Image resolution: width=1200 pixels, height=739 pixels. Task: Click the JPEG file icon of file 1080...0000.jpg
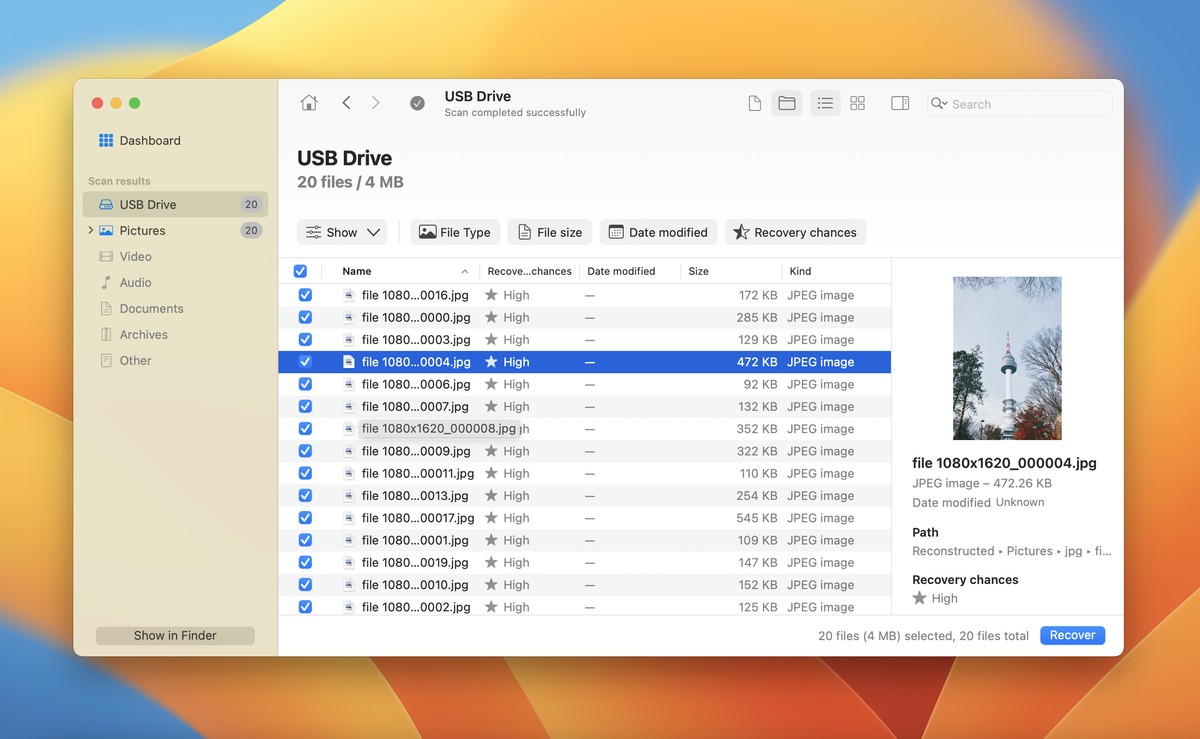[349, 317]
